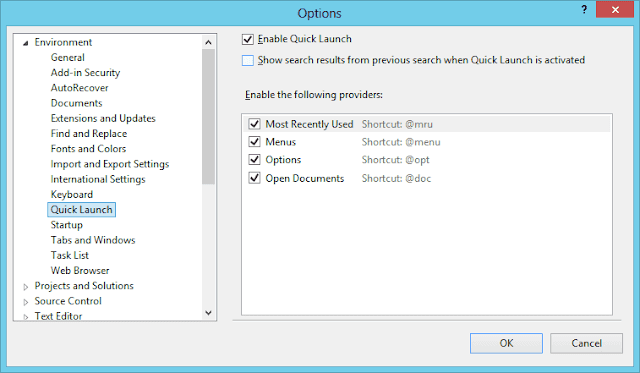
Task: Click the Help question mark icon
Action: [x=584, y=10]
